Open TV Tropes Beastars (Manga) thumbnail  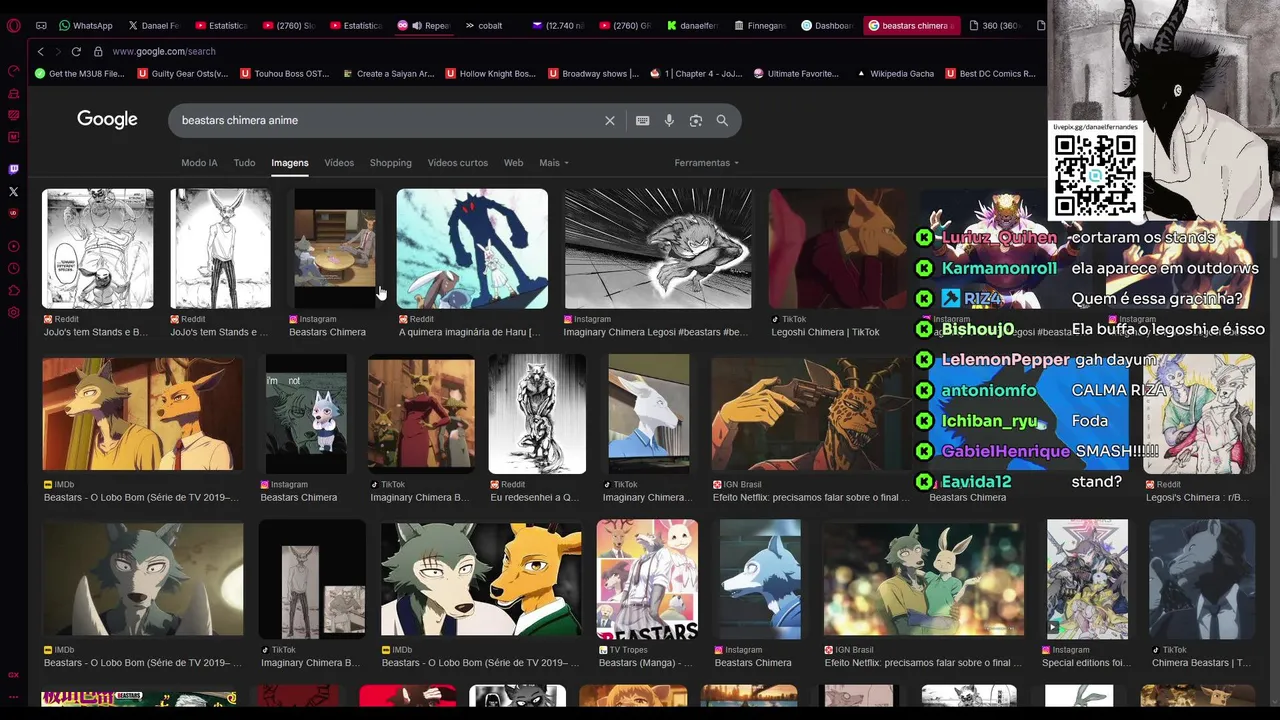[647, 579]
